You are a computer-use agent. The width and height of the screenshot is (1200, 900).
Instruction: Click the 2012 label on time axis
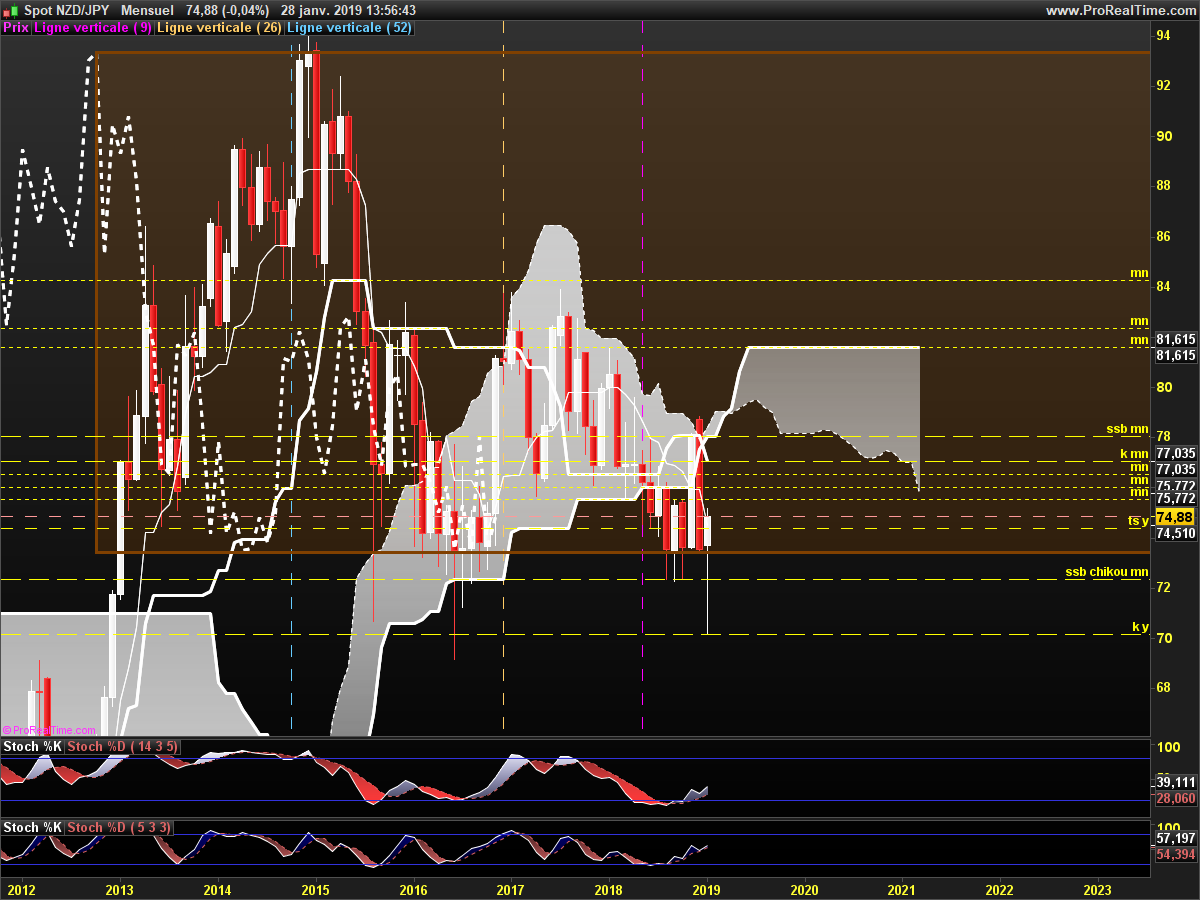22,889
